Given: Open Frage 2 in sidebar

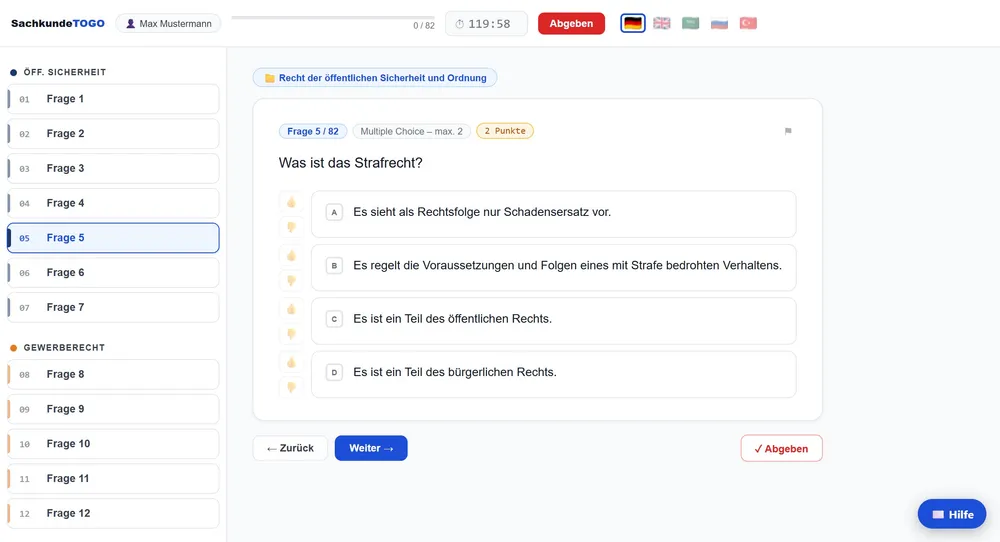Looking at the screenshot, I should point(114,134).
